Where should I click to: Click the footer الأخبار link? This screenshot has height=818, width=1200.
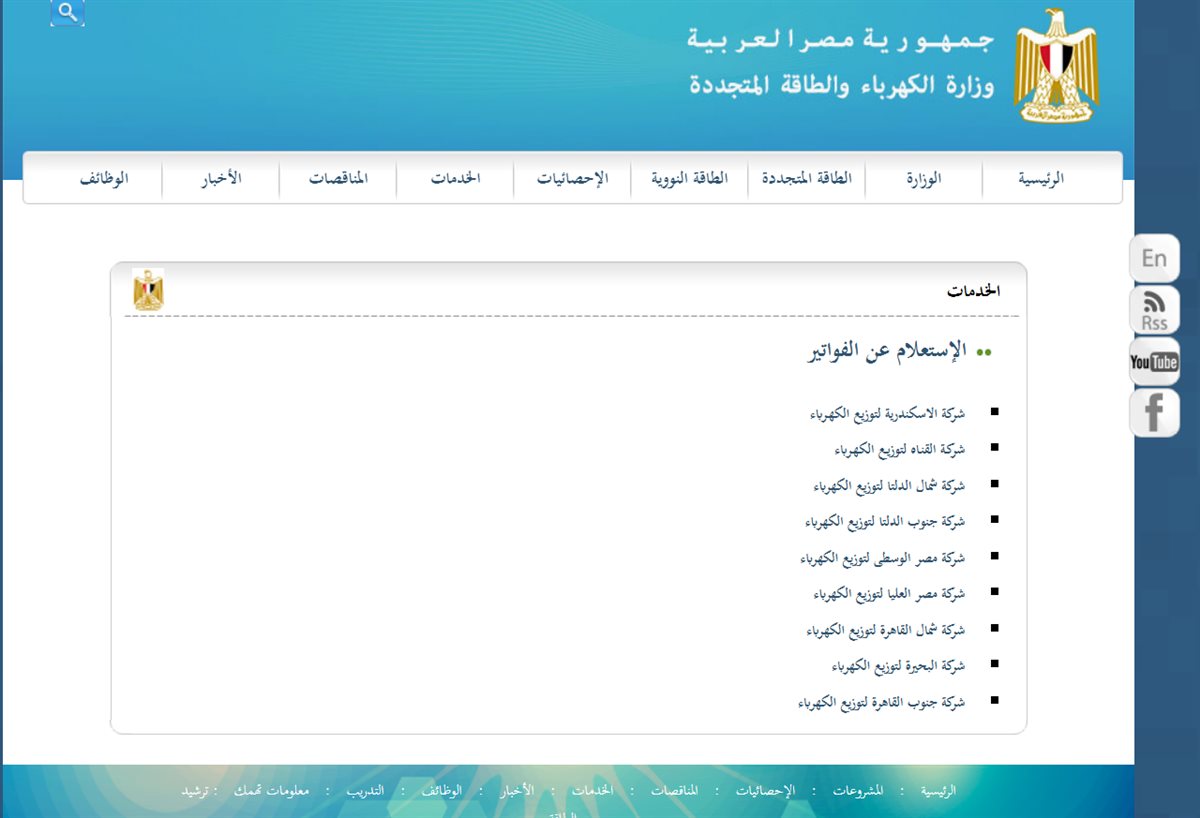517,790
